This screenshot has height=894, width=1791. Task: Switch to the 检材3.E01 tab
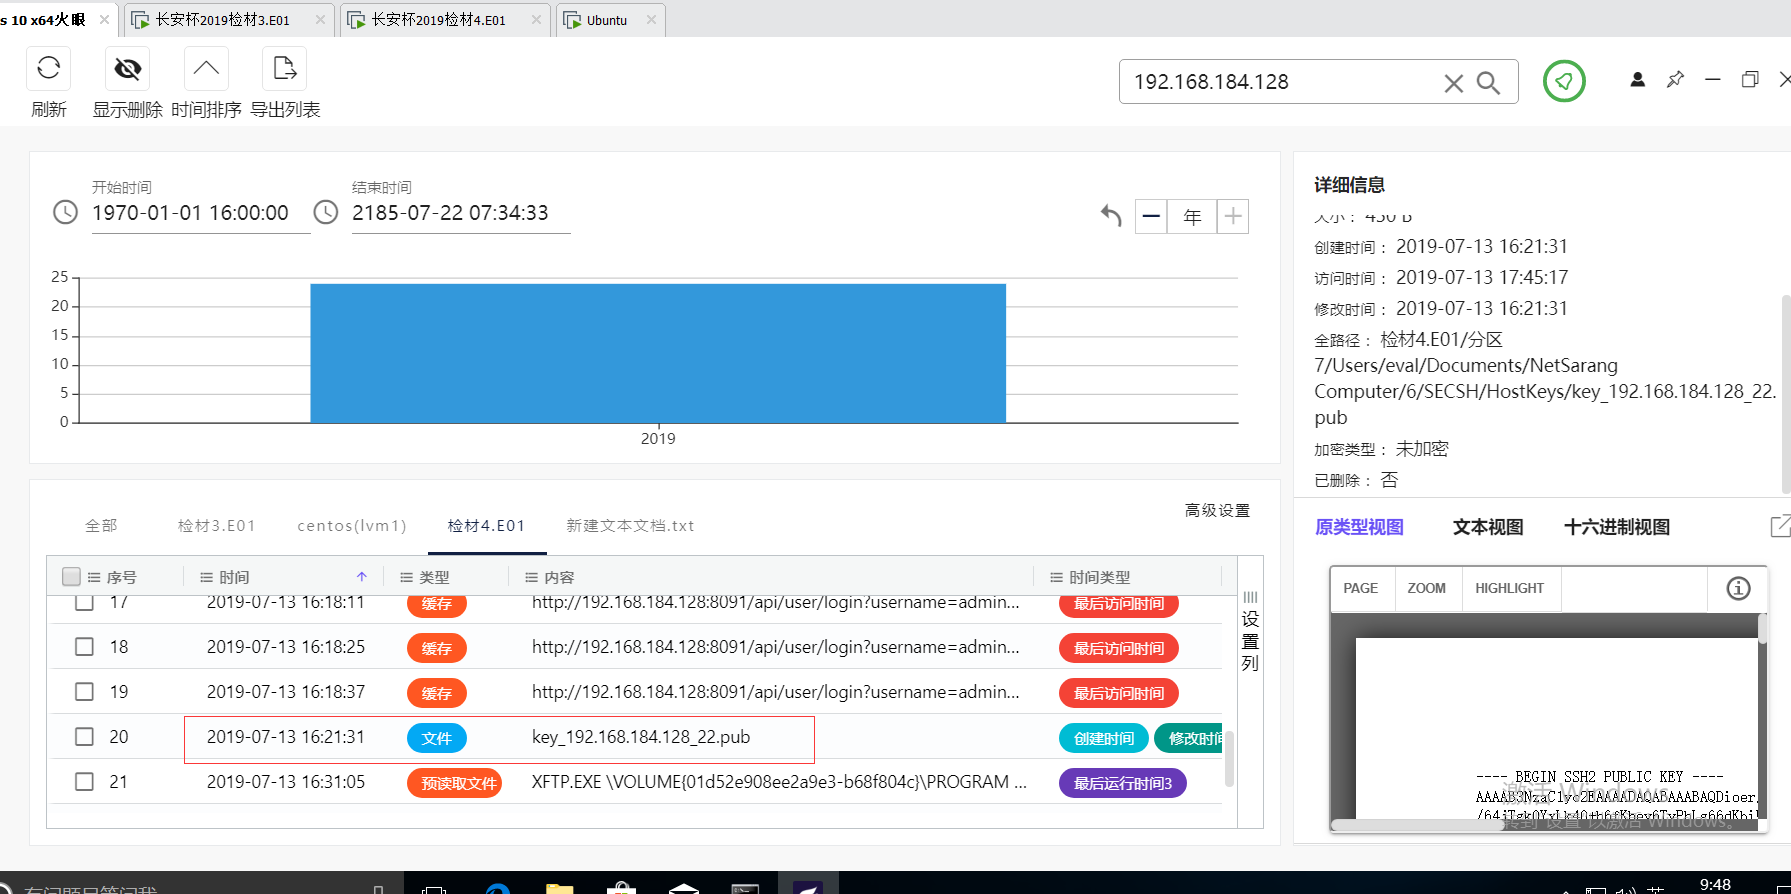[217, 525]
